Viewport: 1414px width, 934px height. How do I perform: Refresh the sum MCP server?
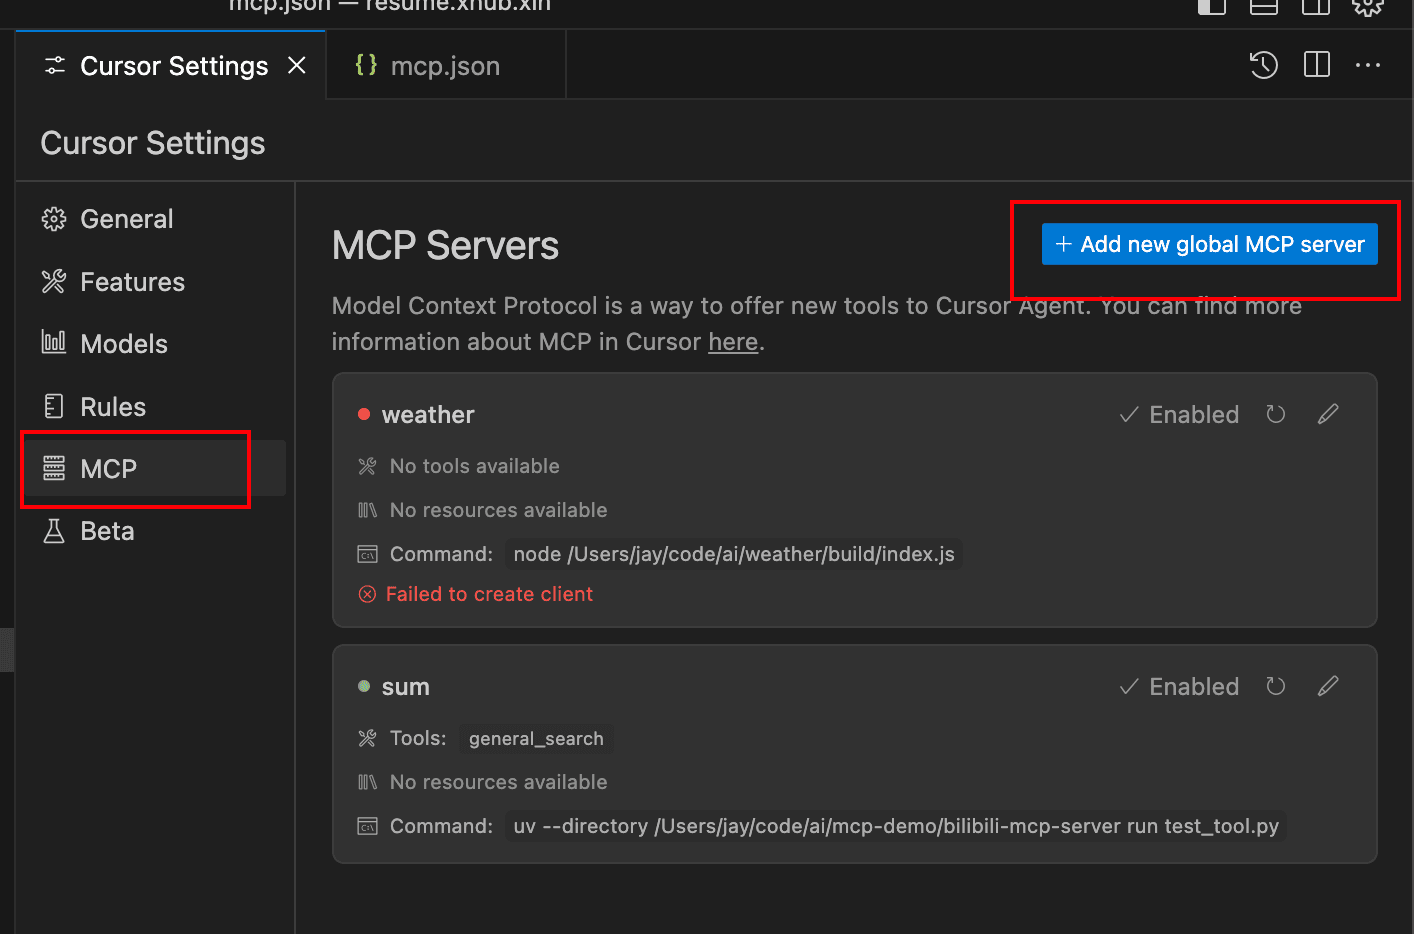pos(1275,686)
